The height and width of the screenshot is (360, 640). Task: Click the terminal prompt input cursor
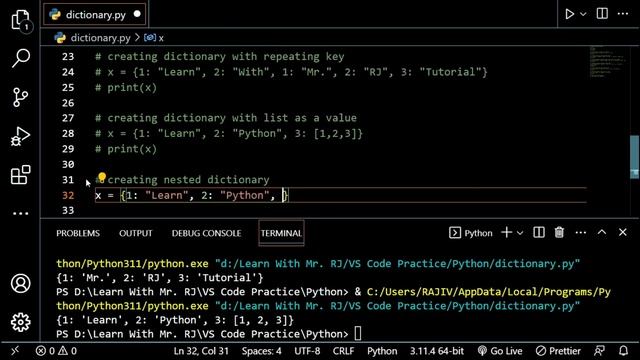(358, 333)
